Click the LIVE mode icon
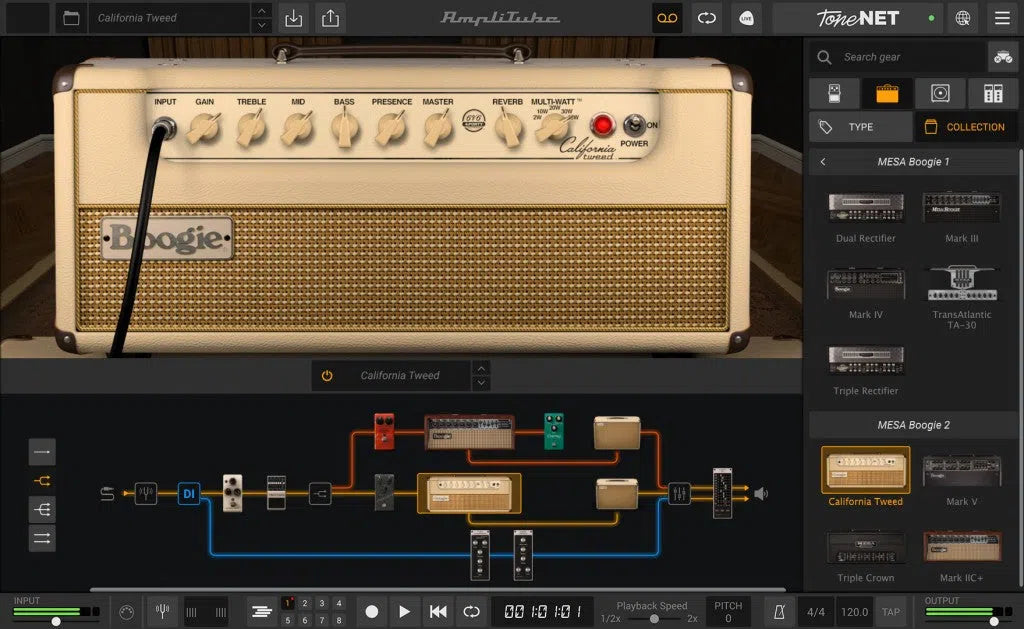The image size is (1024, 629). click(747, 18)
